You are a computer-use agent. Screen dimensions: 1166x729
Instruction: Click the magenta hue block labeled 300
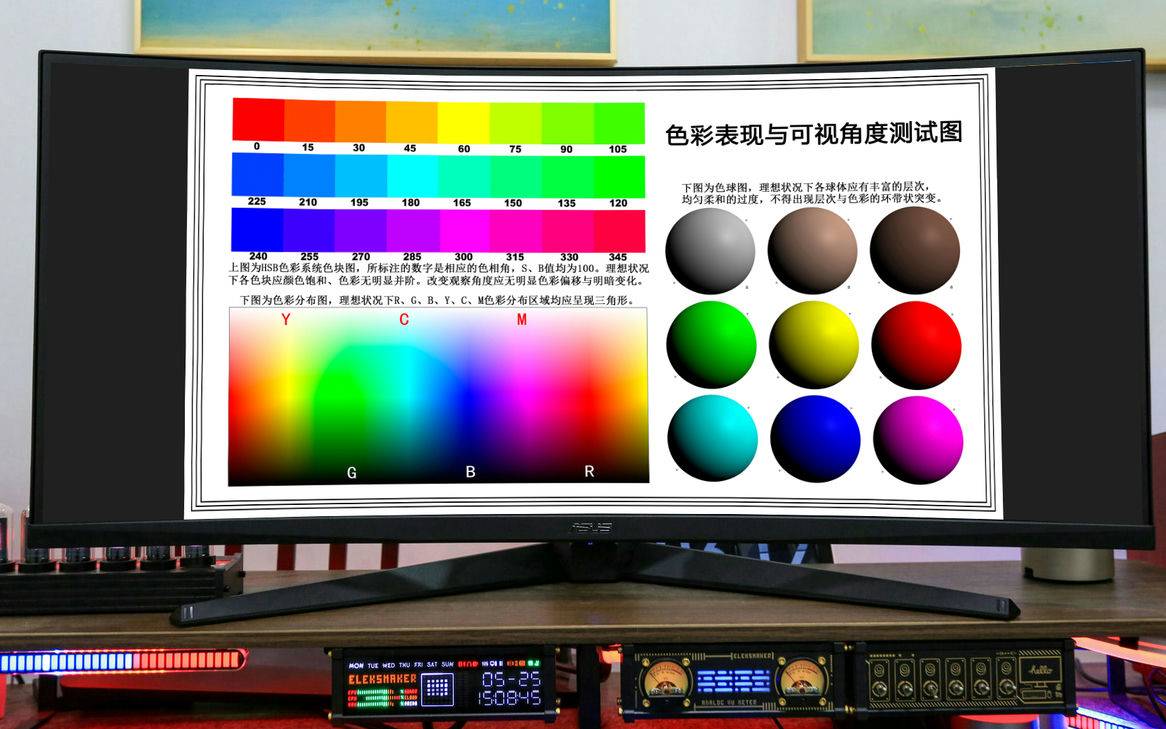pyautogui.click(x=464, y=231)
